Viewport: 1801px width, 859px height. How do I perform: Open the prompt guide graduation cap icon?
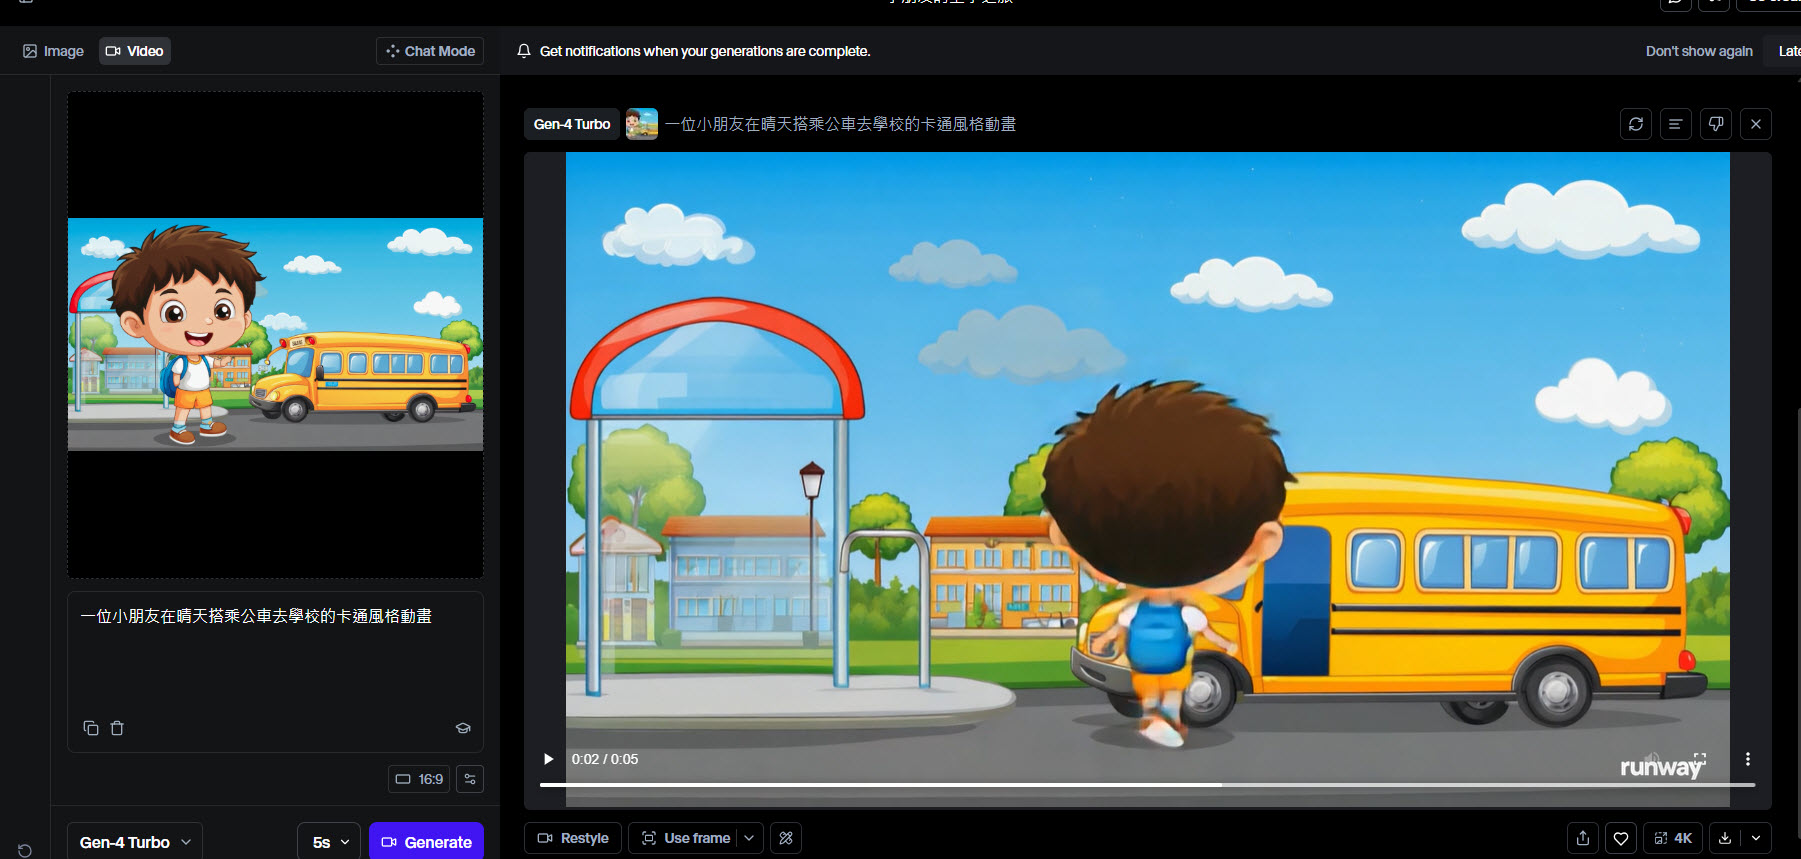click(463, 728)
